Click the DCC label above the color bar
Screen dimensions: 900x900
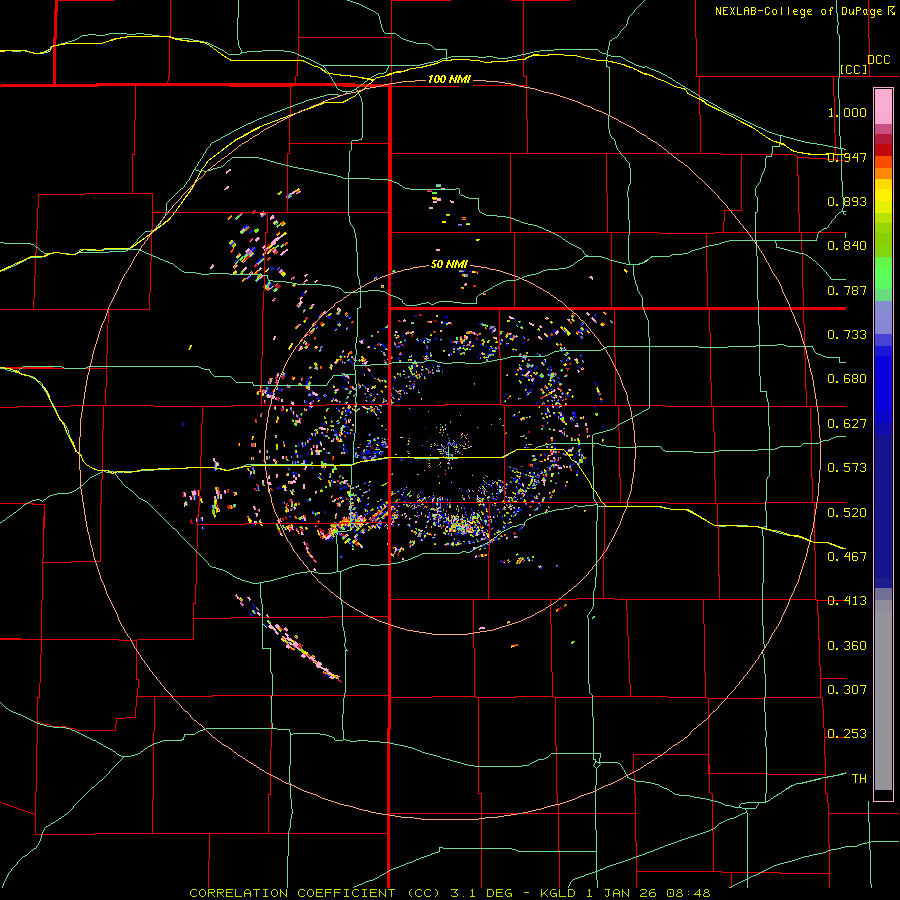point(878,60)
